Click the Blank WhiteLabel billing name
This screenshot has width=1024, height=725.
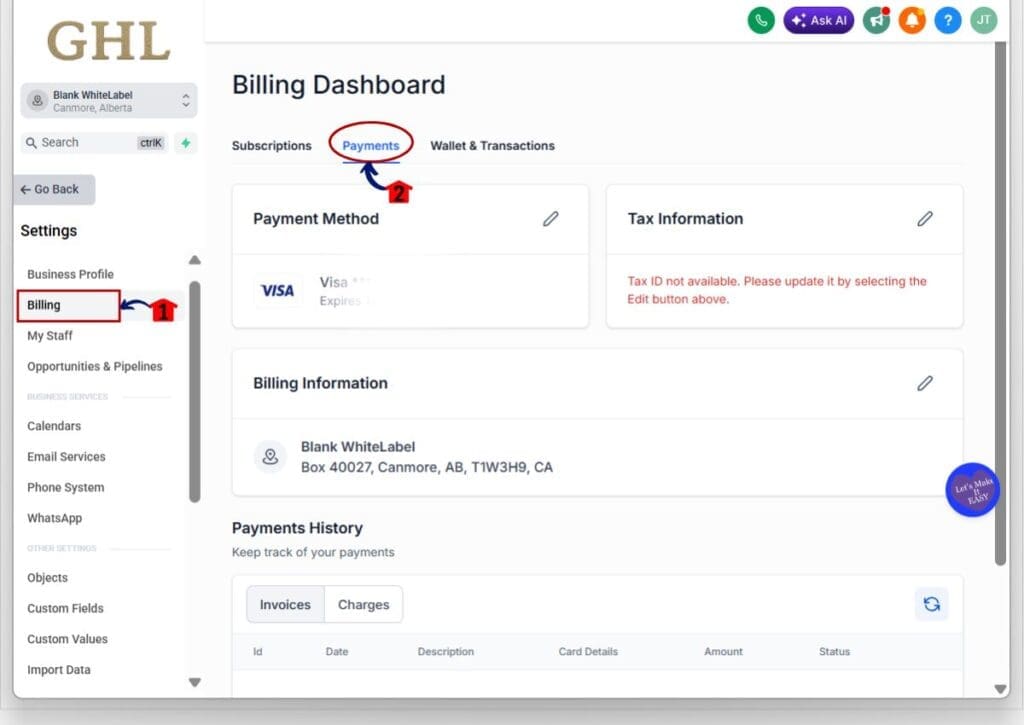tap(358, 447)
